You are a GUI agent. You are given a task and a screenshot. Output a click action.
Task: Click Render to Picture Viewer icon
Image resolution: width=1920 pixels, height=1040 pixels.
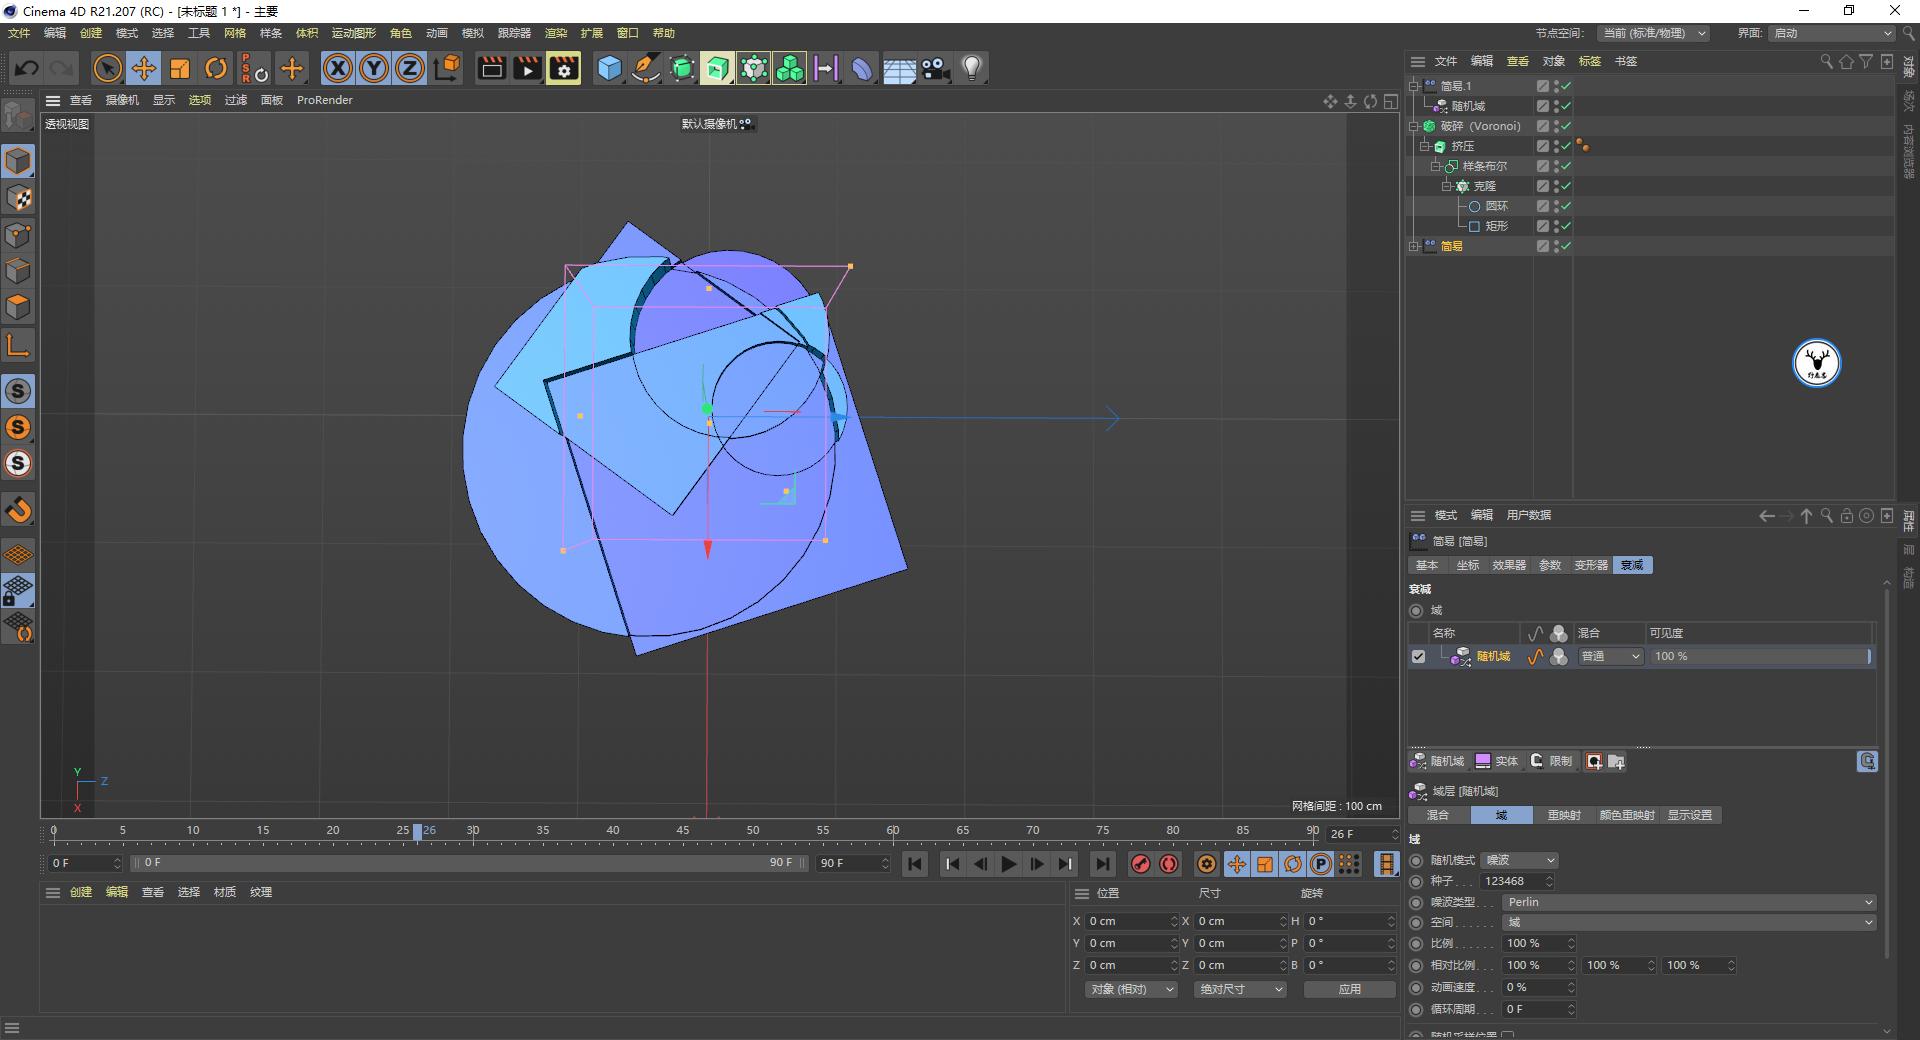(527, 68)
